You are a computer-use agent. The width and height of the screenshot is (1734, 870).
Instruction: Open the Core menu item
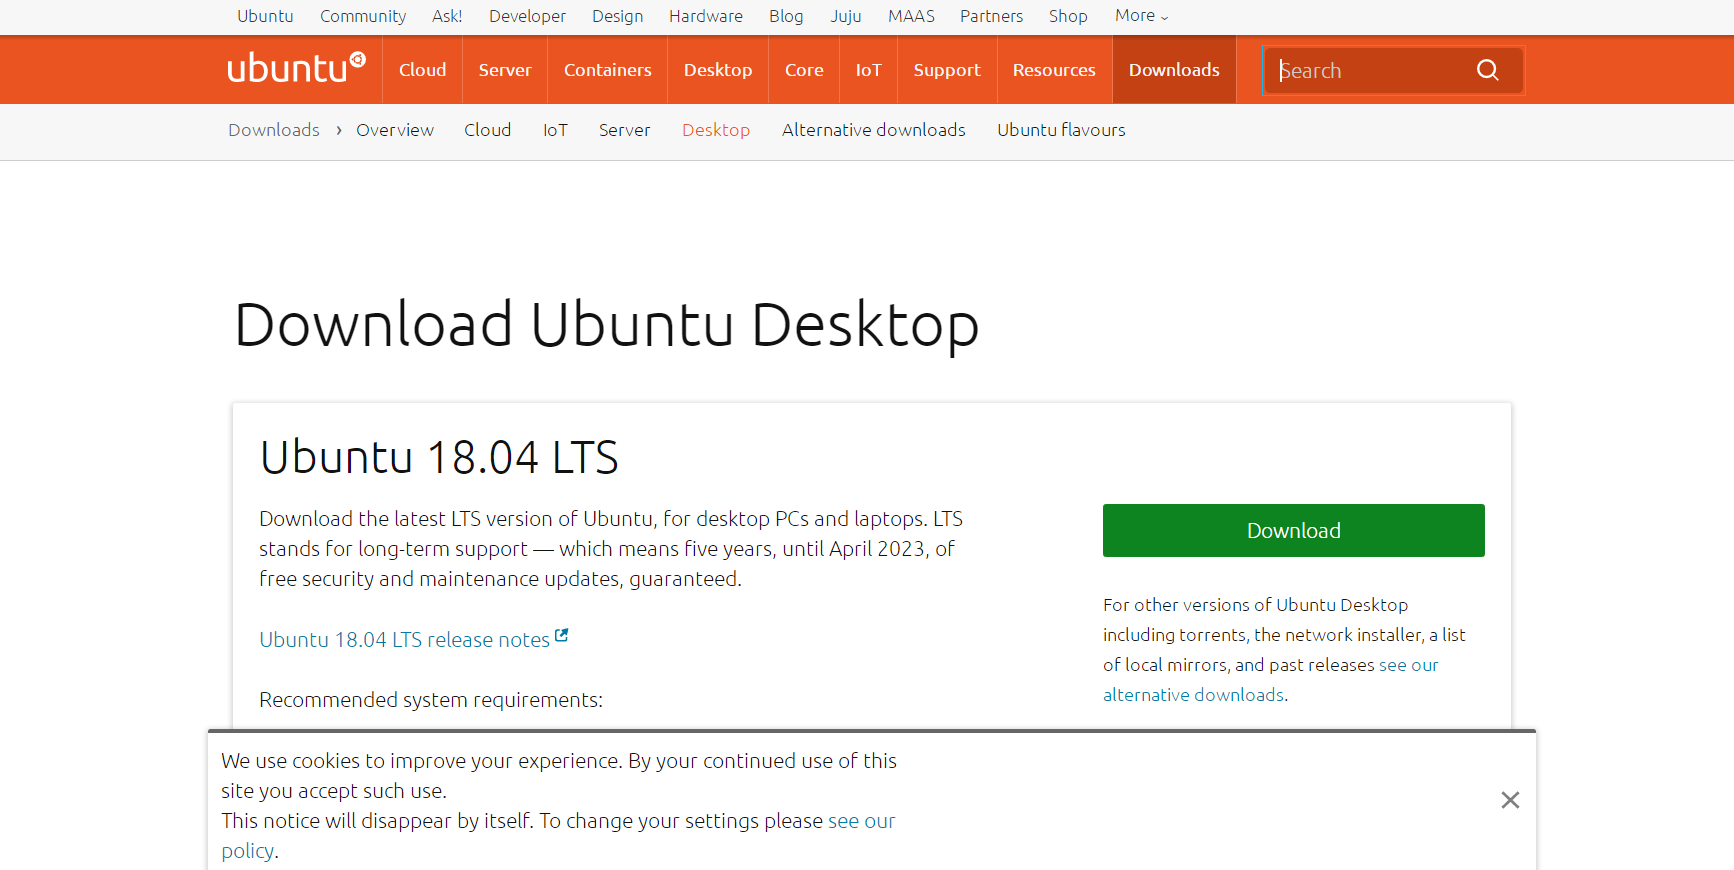pos(804,70)
